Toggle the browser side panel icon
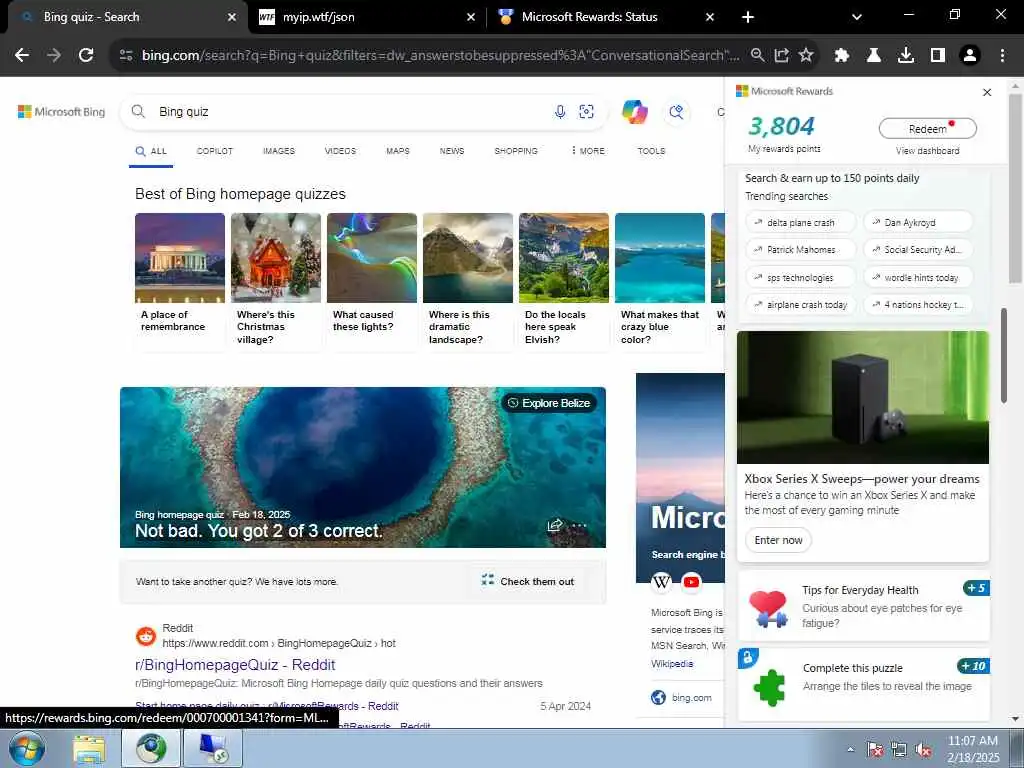The height and width of the screenshot is (768, 1024). click(x=938, y=56)
